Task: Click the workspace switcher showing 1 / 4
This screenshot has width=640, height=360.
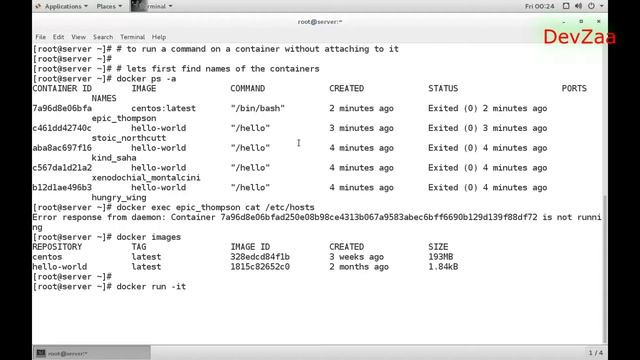Action: tap(595, 353)
